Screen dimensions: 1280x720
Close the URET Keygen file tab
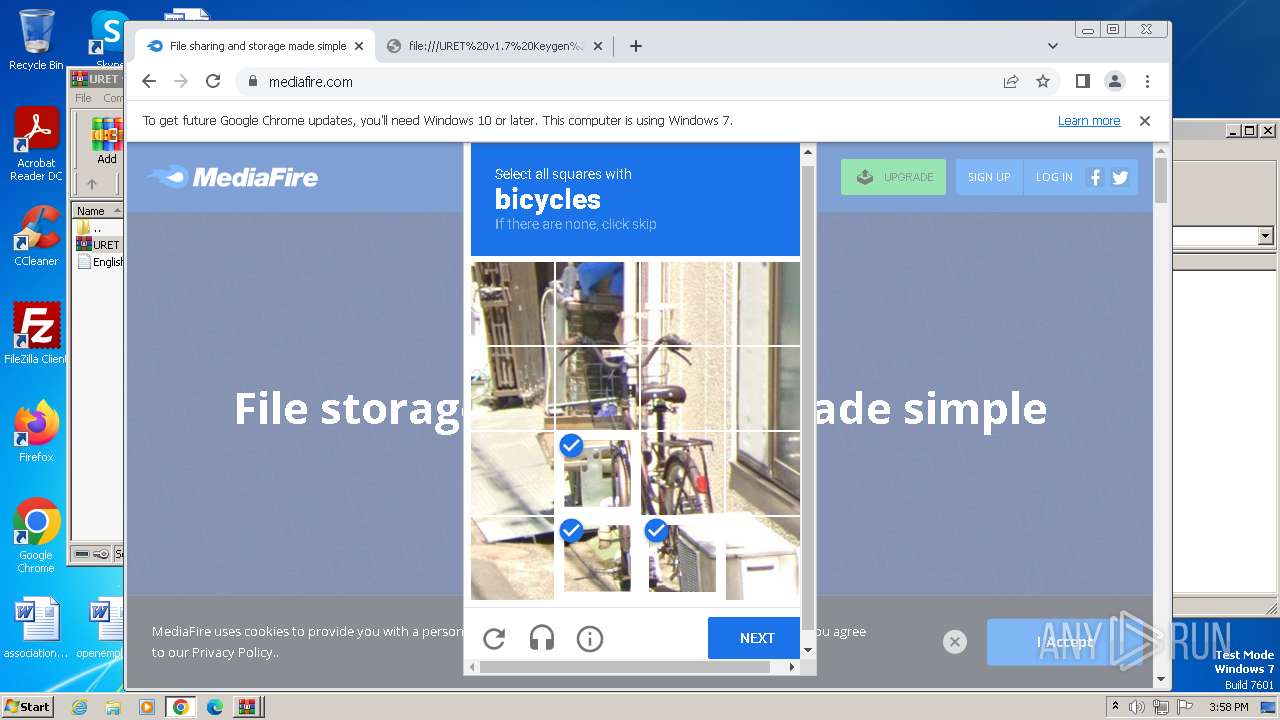click(598, 46)
